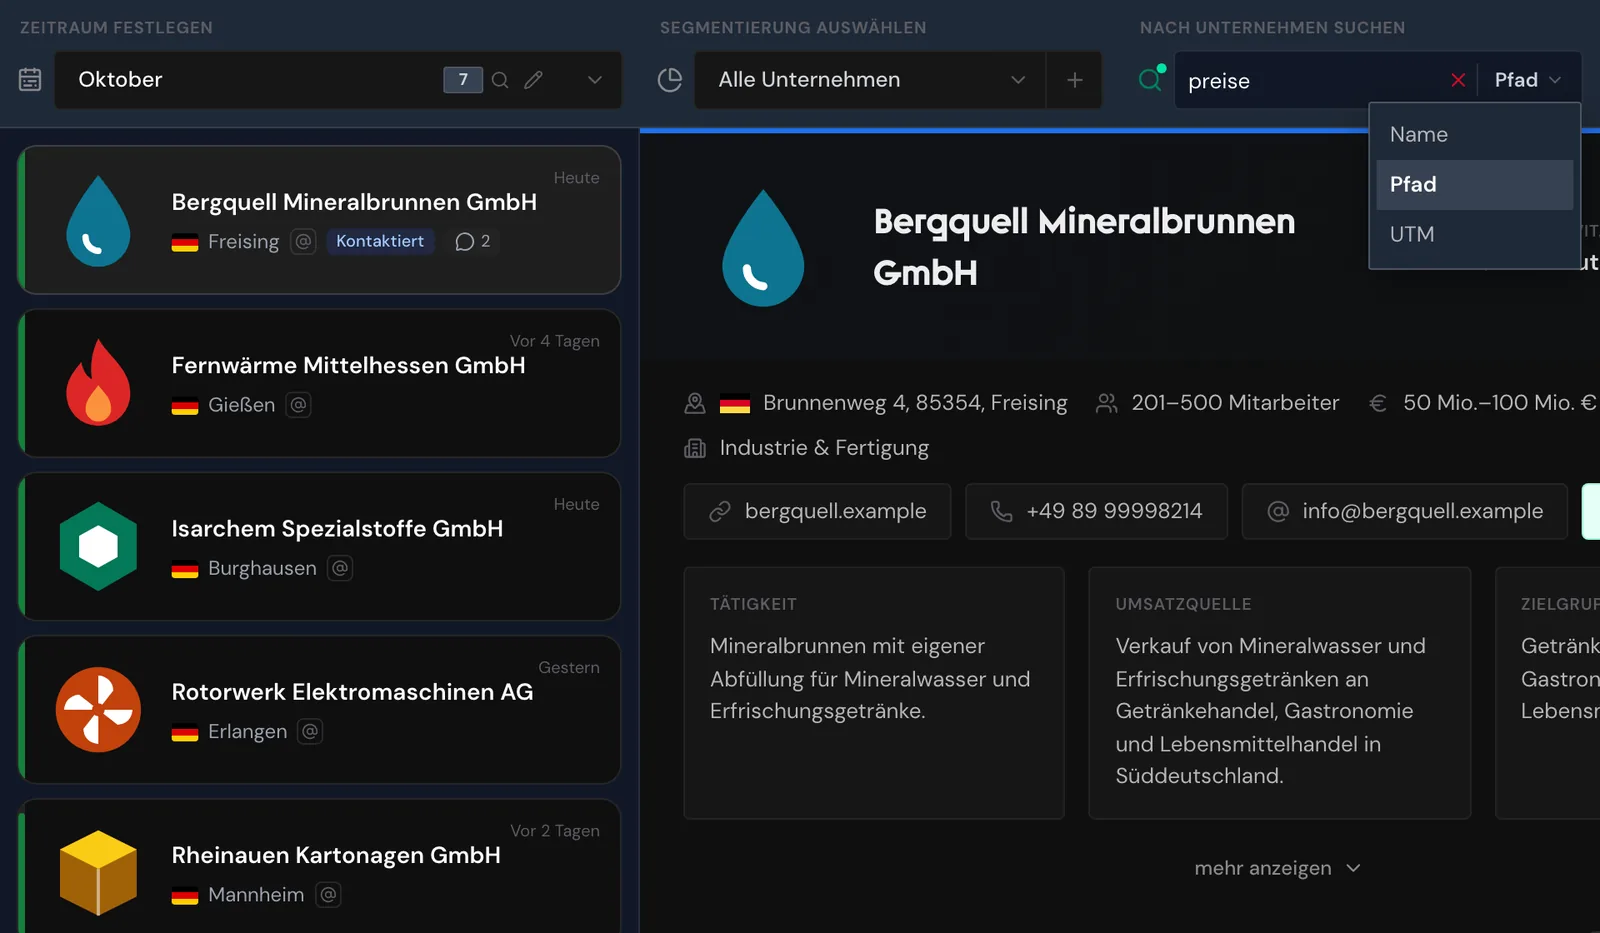Click the orange rotor logo of Rotorwerk

pyautogui.click(x=98, y=709)
